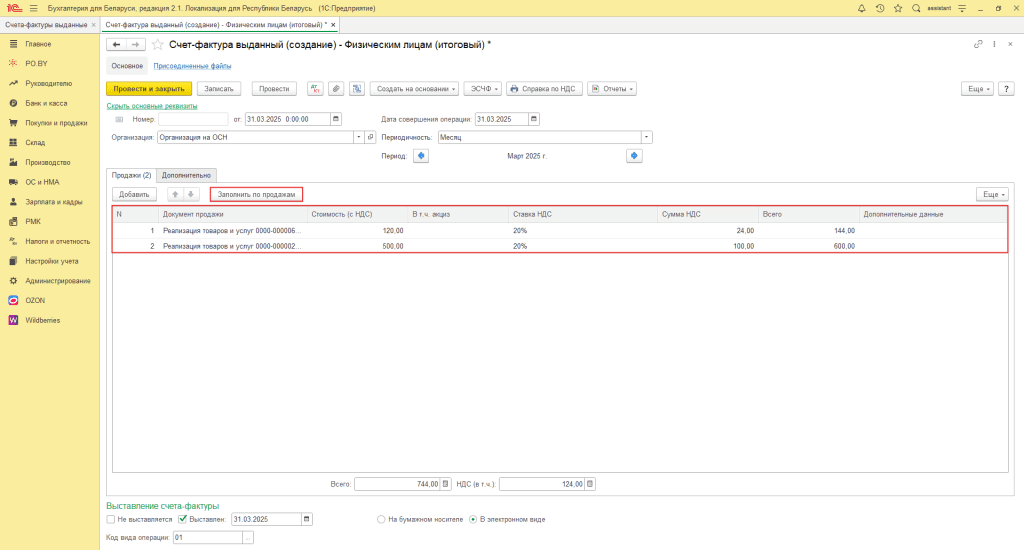This screenshot has height=550, width=1024.
Task: Click the search magnifier icon
Action: pos(916,8)
